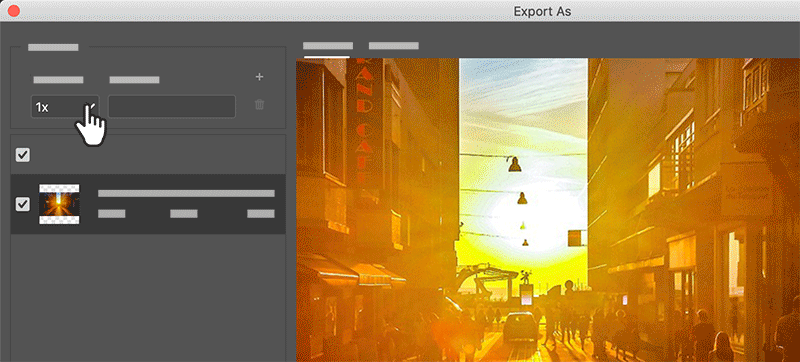Select the underlined first preview tab
The width and height of the screenshot is (800, 362).
328,46
